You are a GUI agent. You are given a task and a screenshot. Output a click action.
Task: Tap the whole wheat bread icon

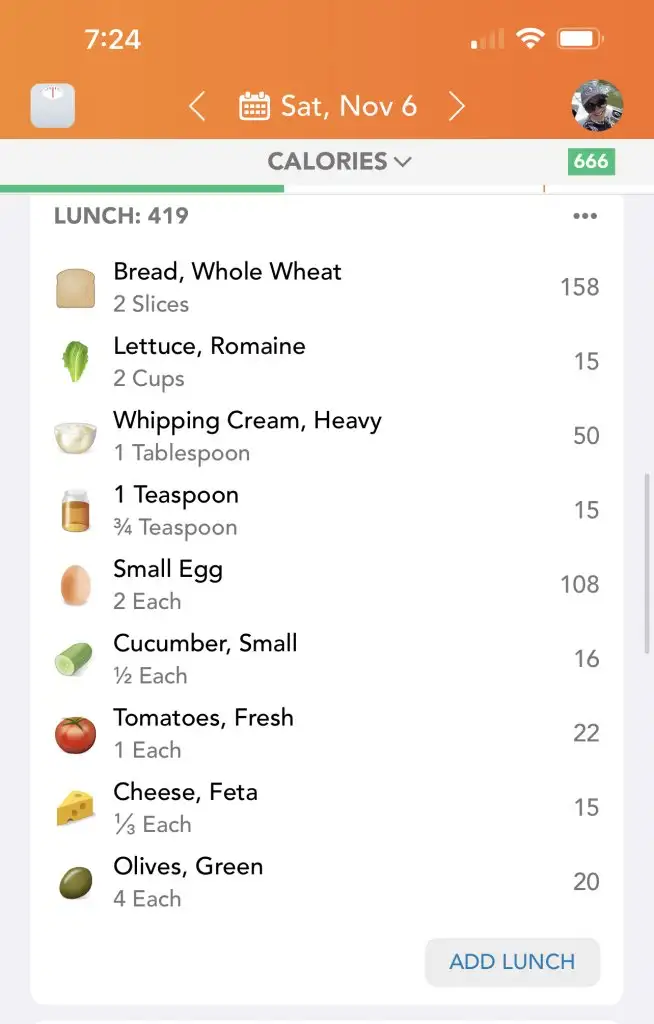coord(75,288)
